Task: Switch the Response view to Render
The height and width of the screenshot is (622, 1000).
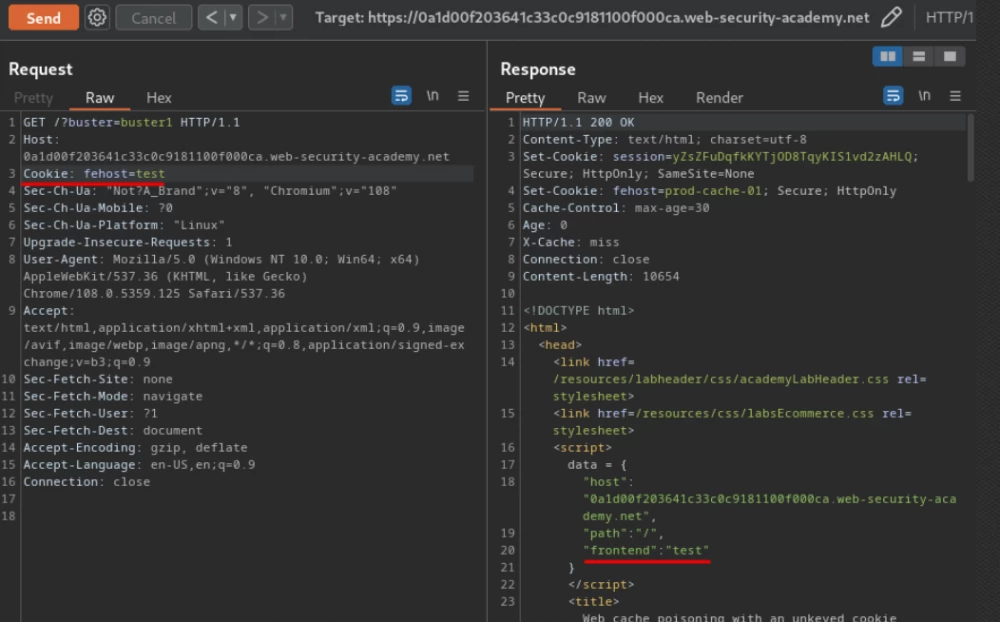Action: [719, 97]
